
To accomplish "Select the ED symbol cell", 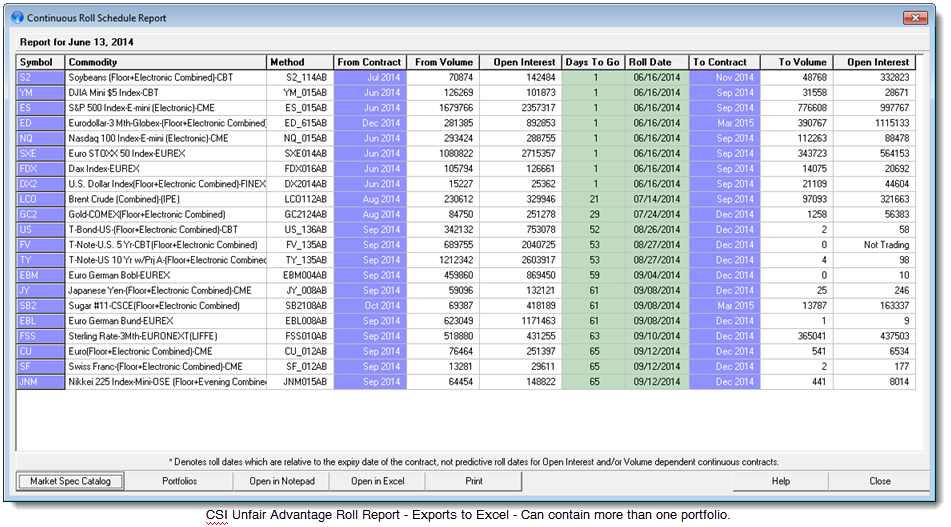I will click(x=41, y=123).
